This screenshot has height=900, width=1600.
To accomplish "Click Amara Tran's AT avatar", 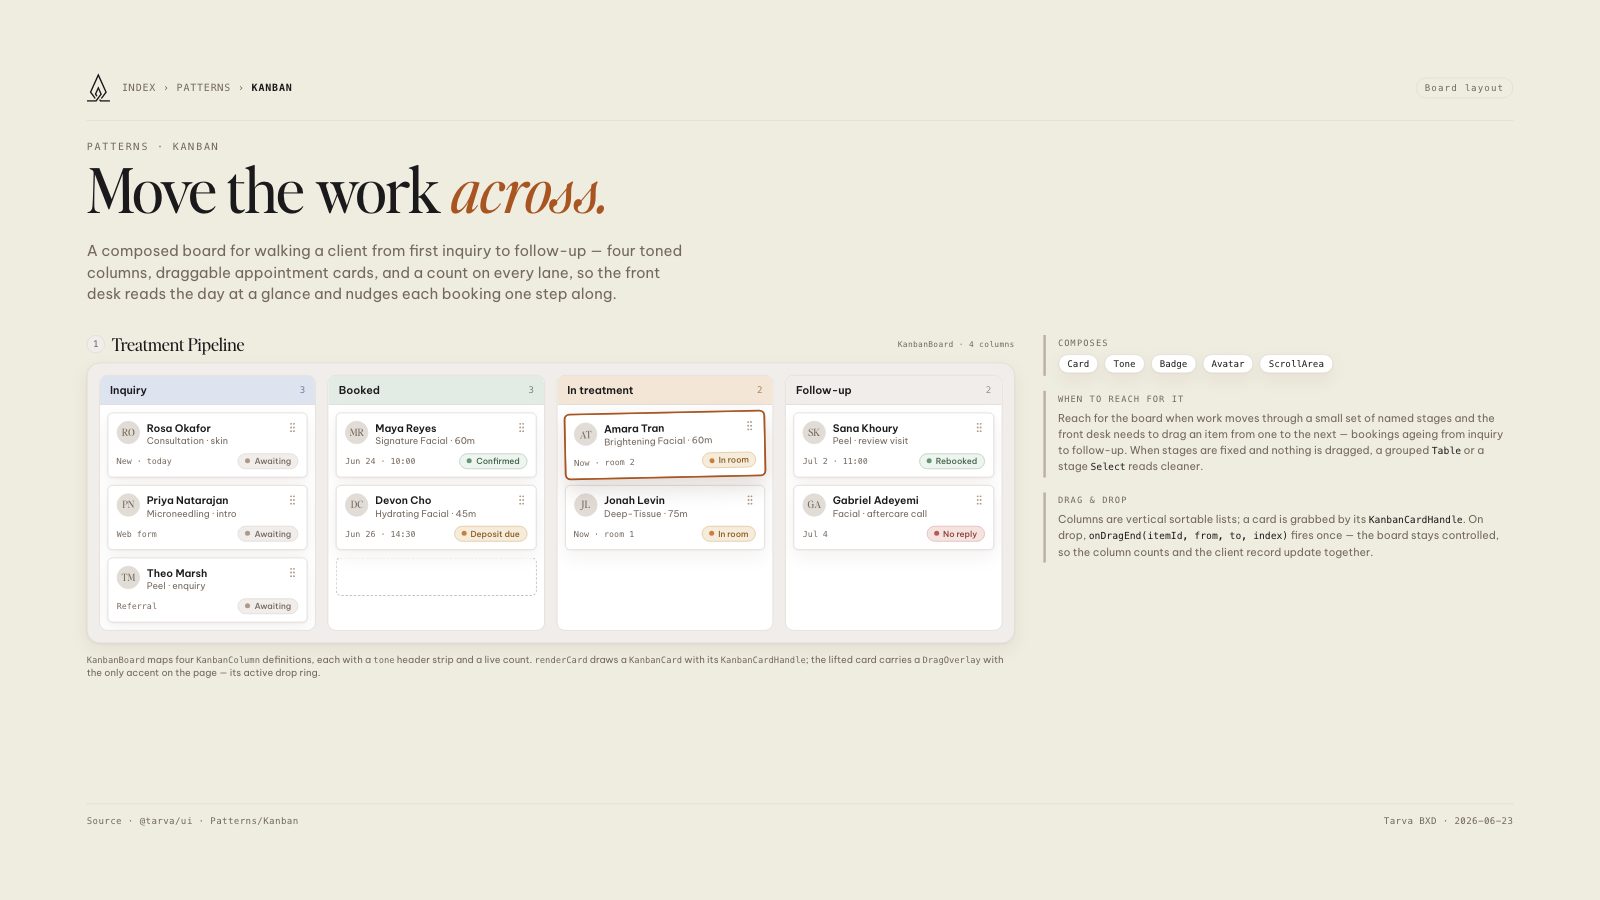I will coord(586,434).
